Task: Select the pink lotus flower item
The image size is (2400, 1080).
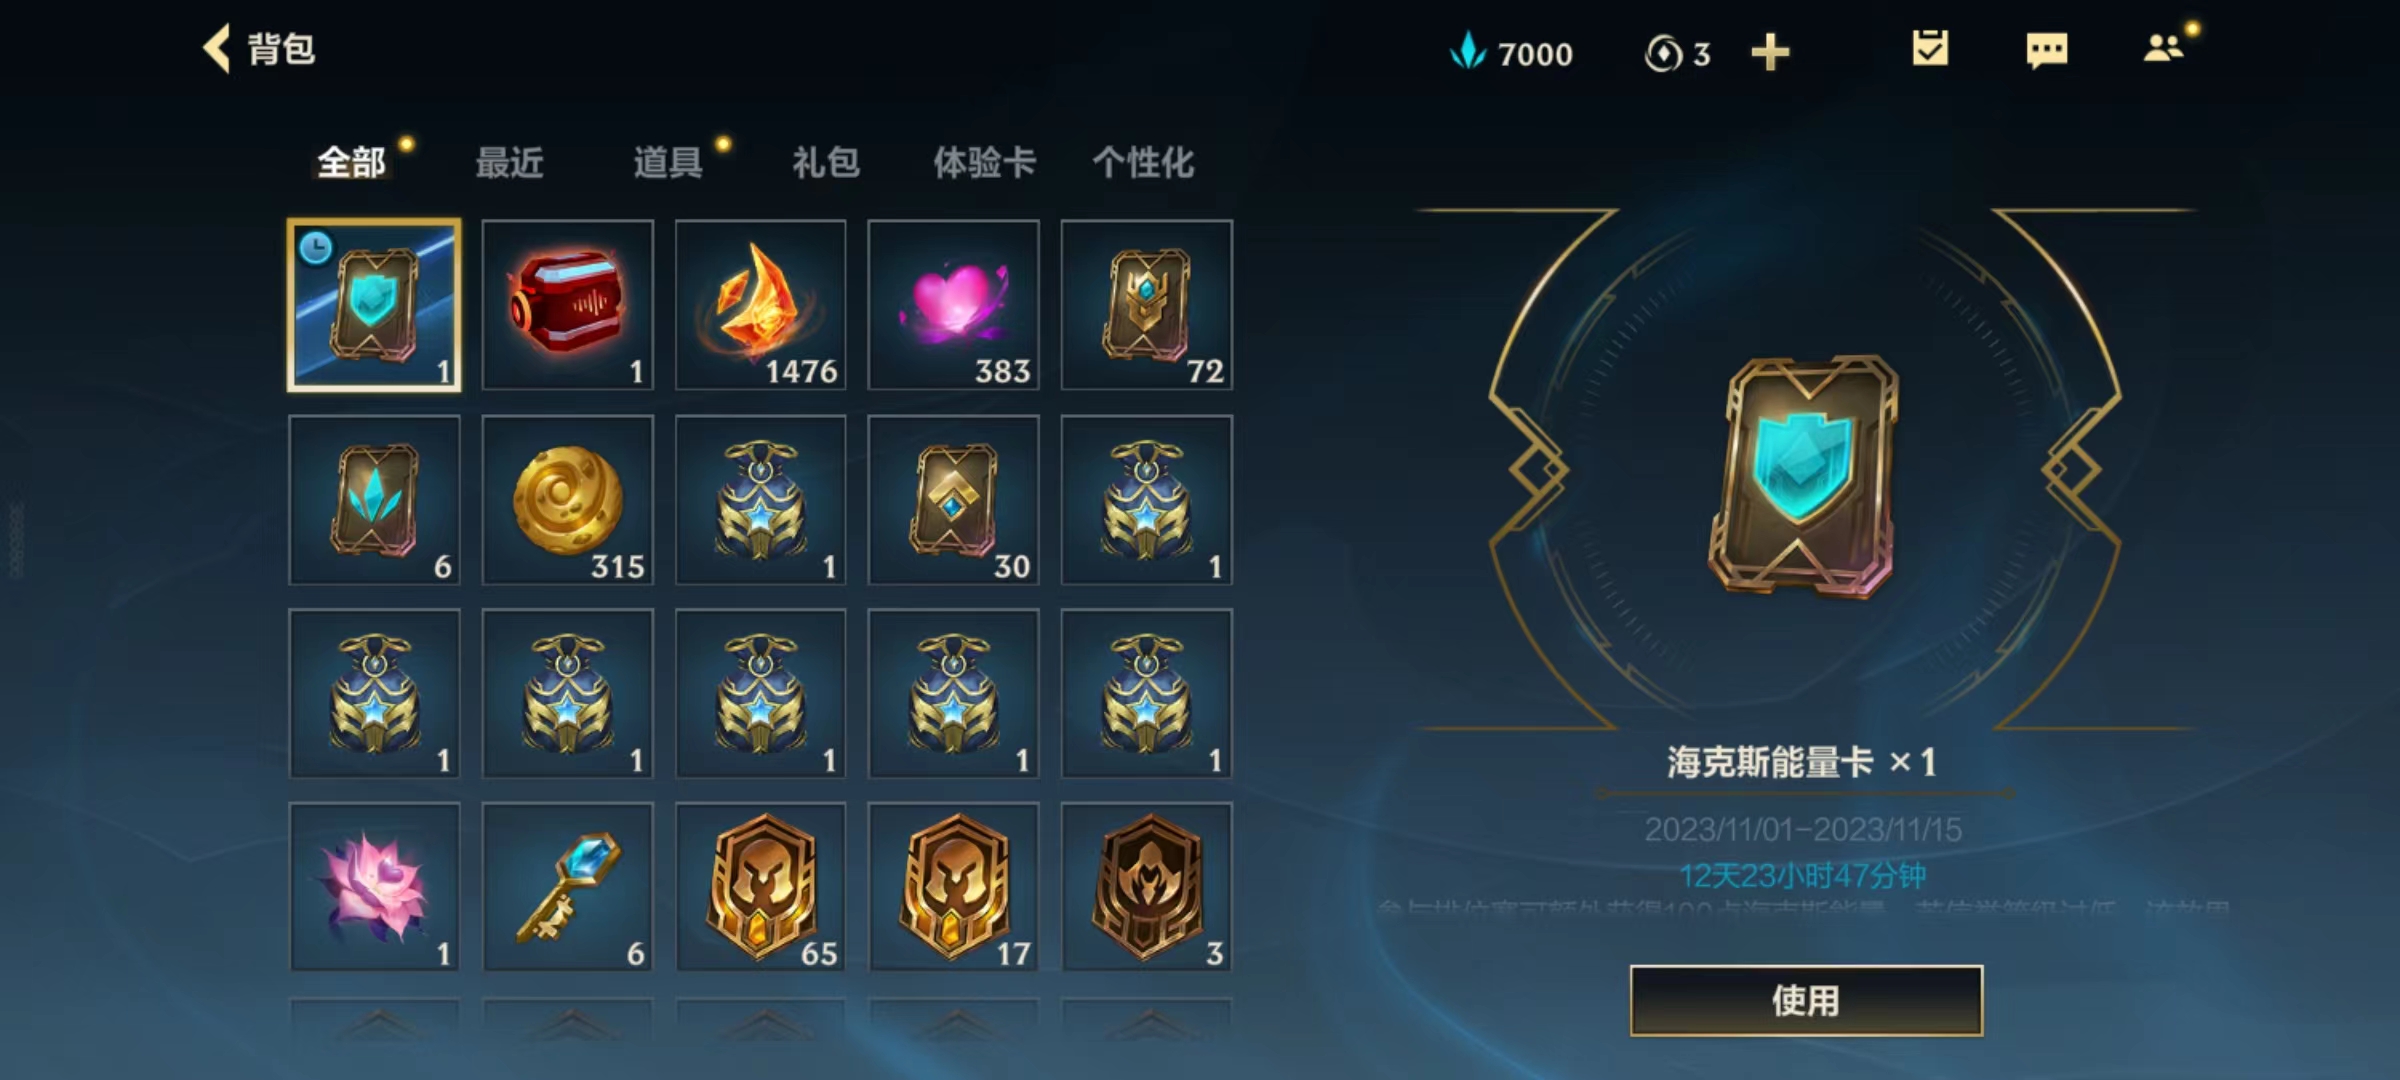Action: [x=374, y=887]
